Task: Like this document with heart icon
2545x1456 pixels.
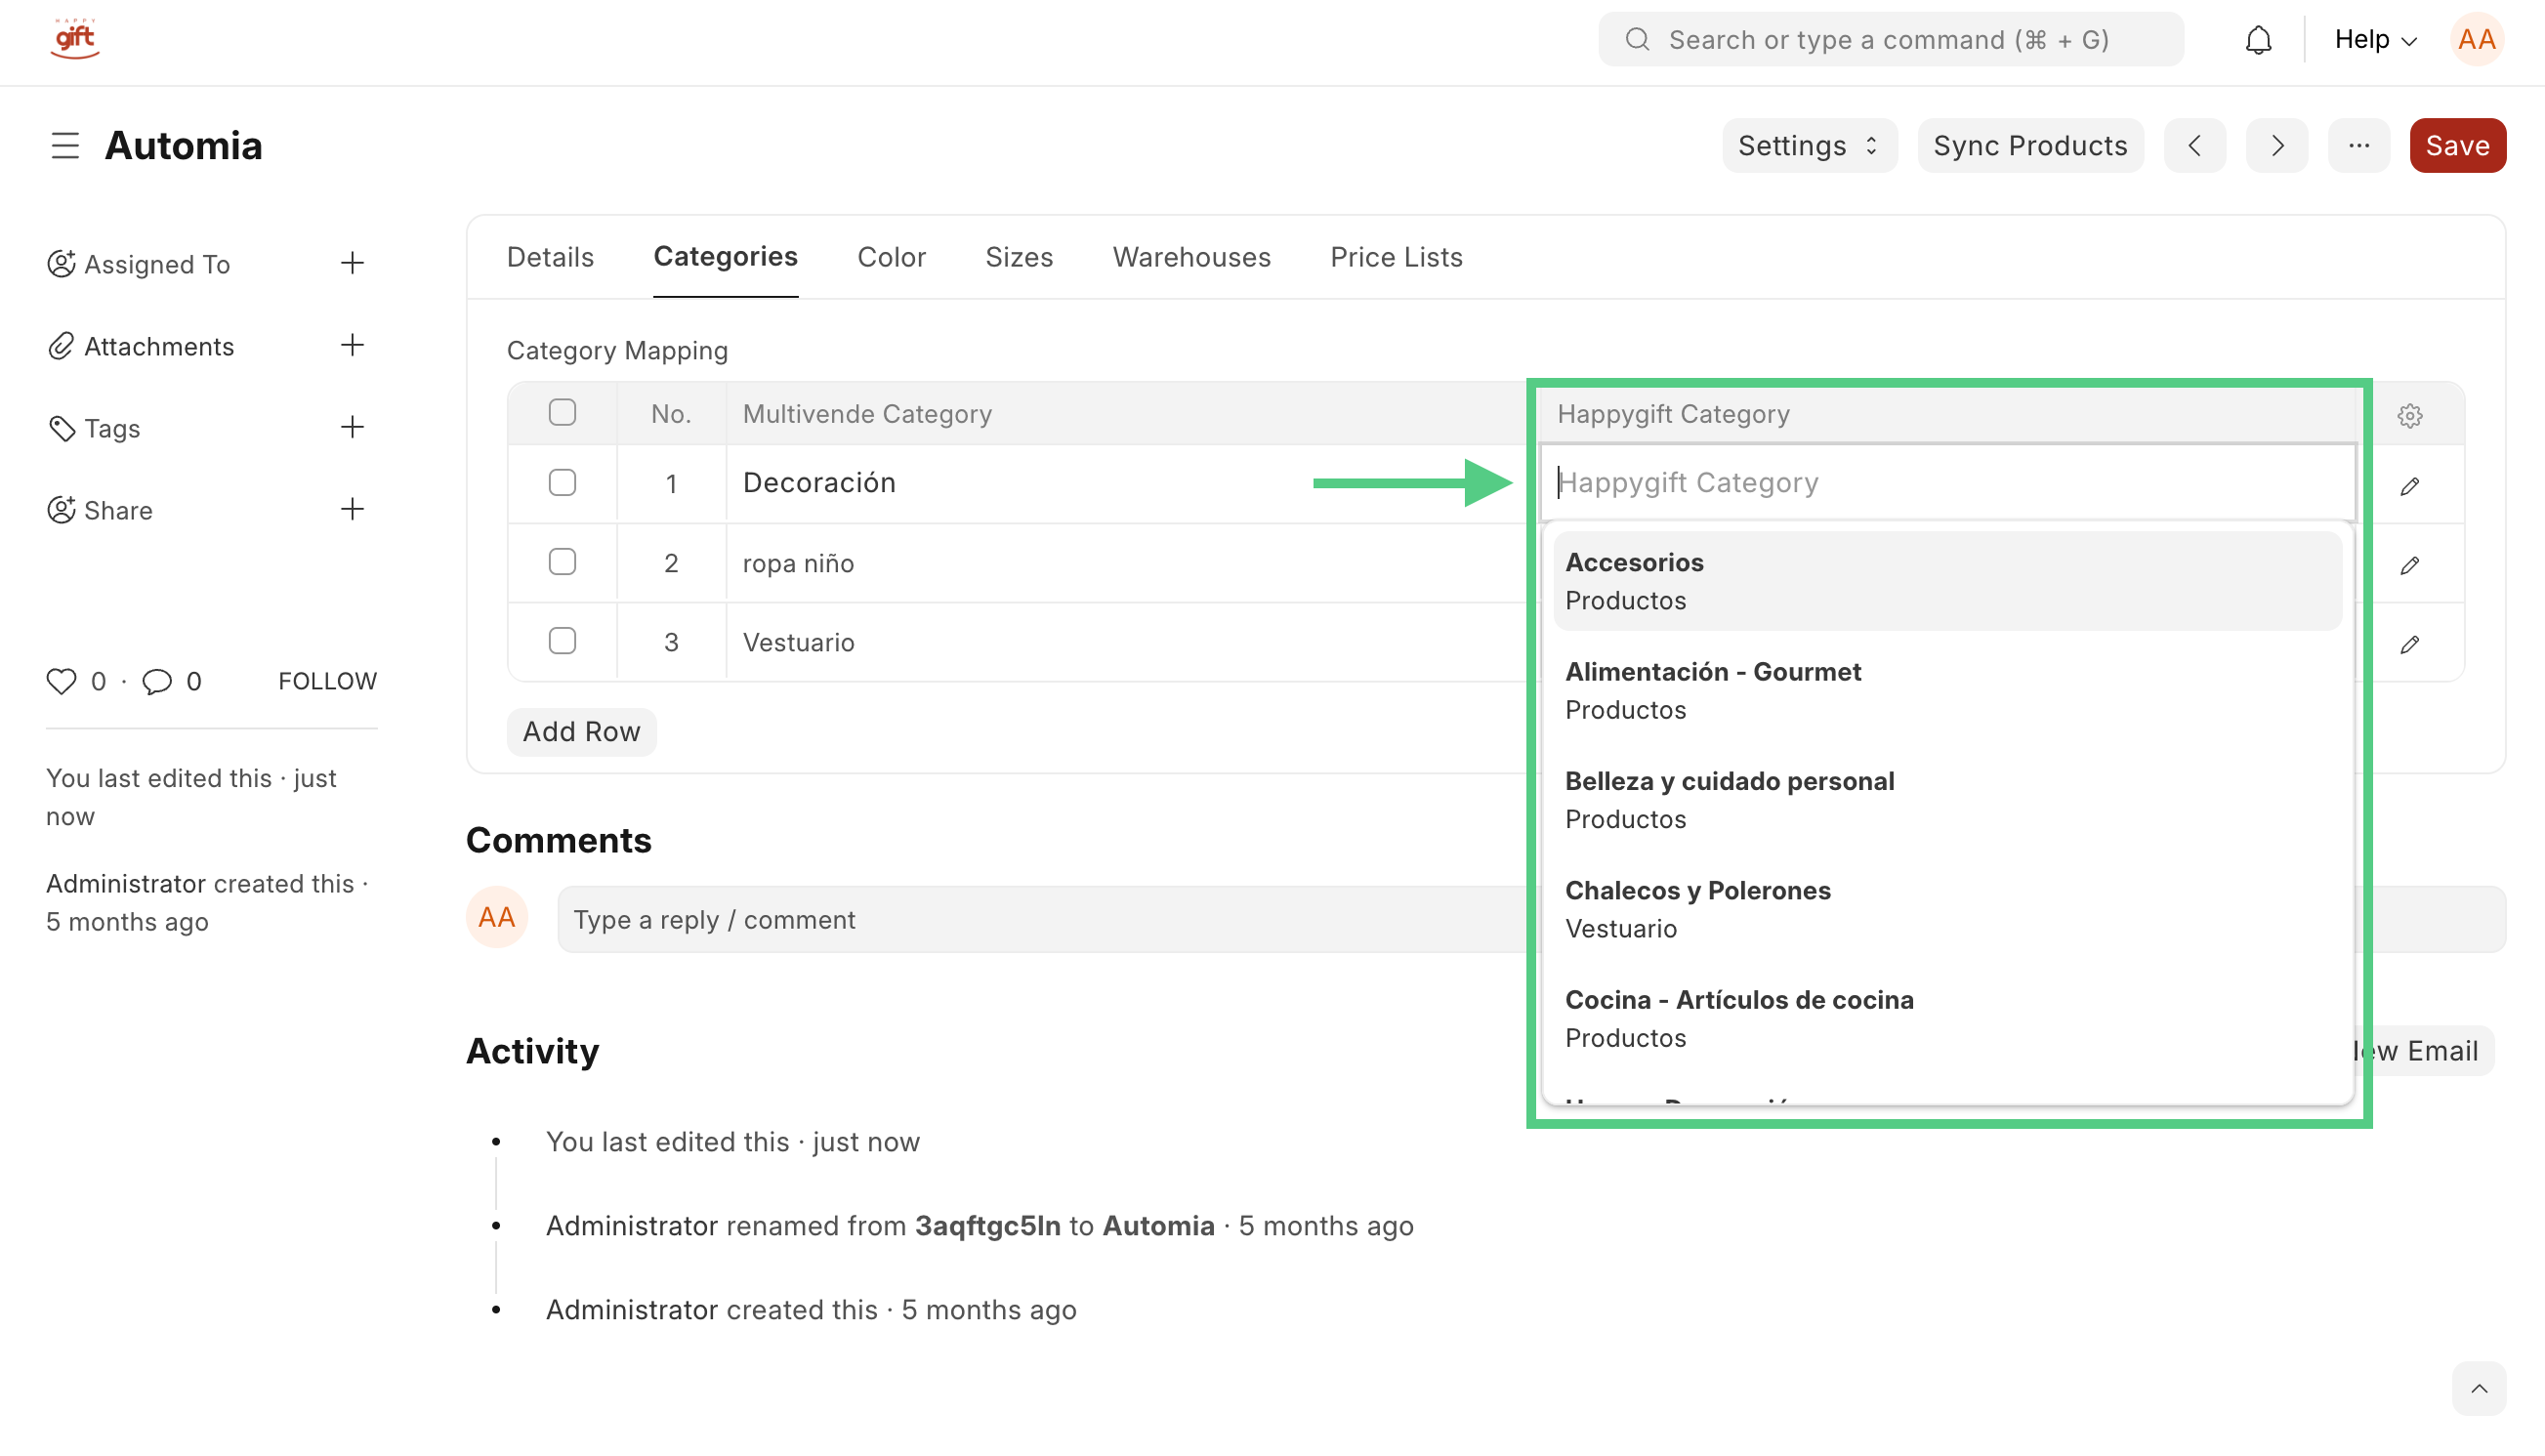Action: click(x=61, y=682)
